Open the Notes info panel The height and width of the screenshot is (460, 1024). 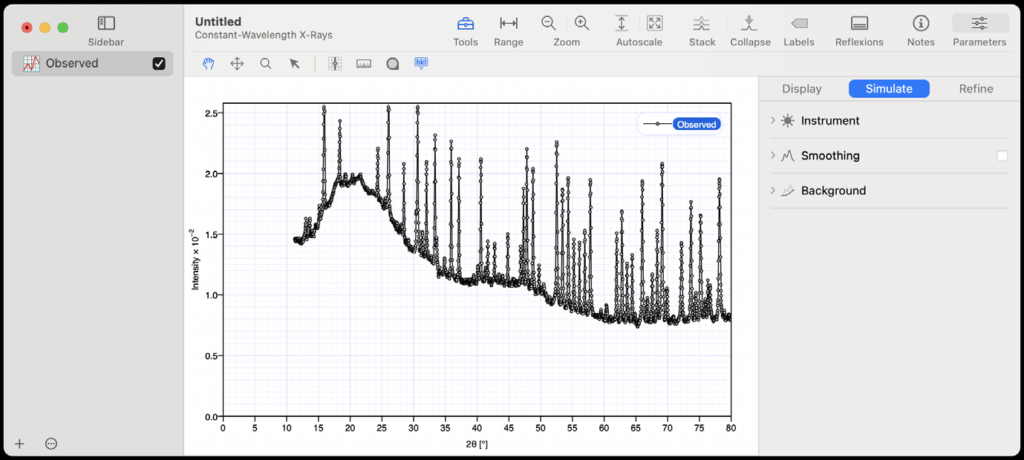tap(920, 23)
